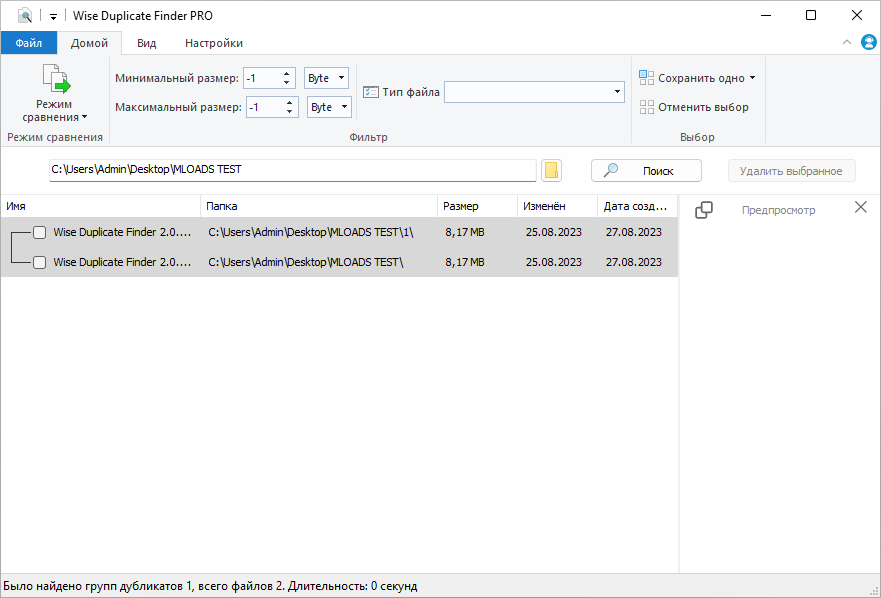
Task: Click the user account icon near ribbon
Action: (868, 42)
